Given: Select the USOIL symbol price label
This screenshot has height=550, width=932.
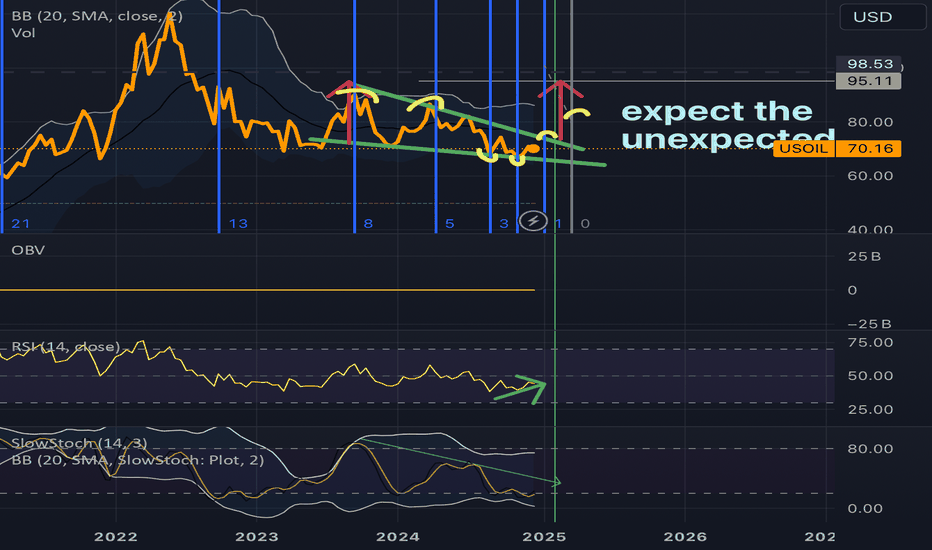Looking at the screenshot, I should pos(804,149).
